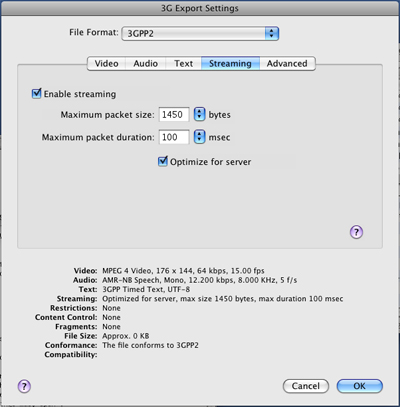Adjust Maximum packet size stepper
Image resolution: width=400 pixels, height=407 pixels.
[x=199, y=114]
